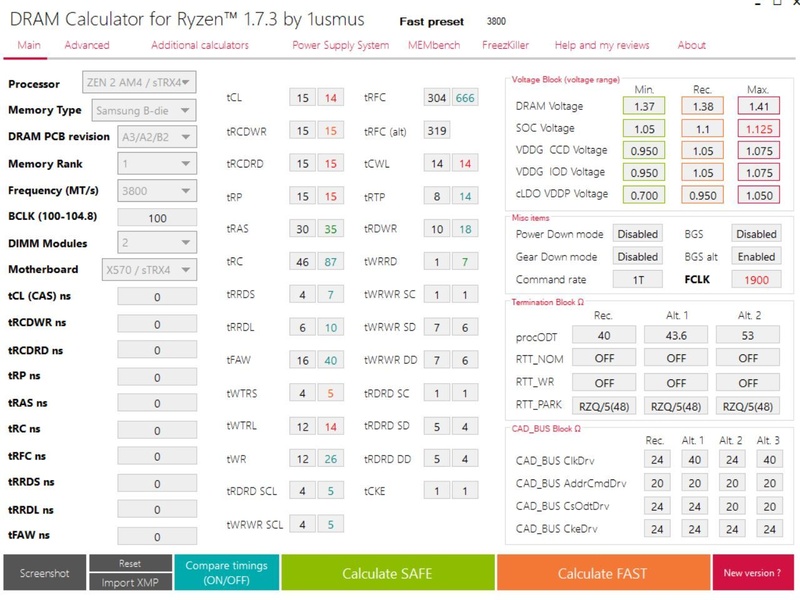Click the Power Down mode Disabled value
Viewport: 800px width, 600px height.
(x=638, y=234)
